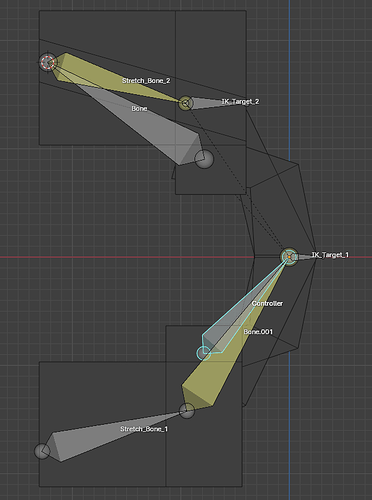
Task: Click the root sphere of Stretch_Bone_1
Action: click(x=42, y=451)
